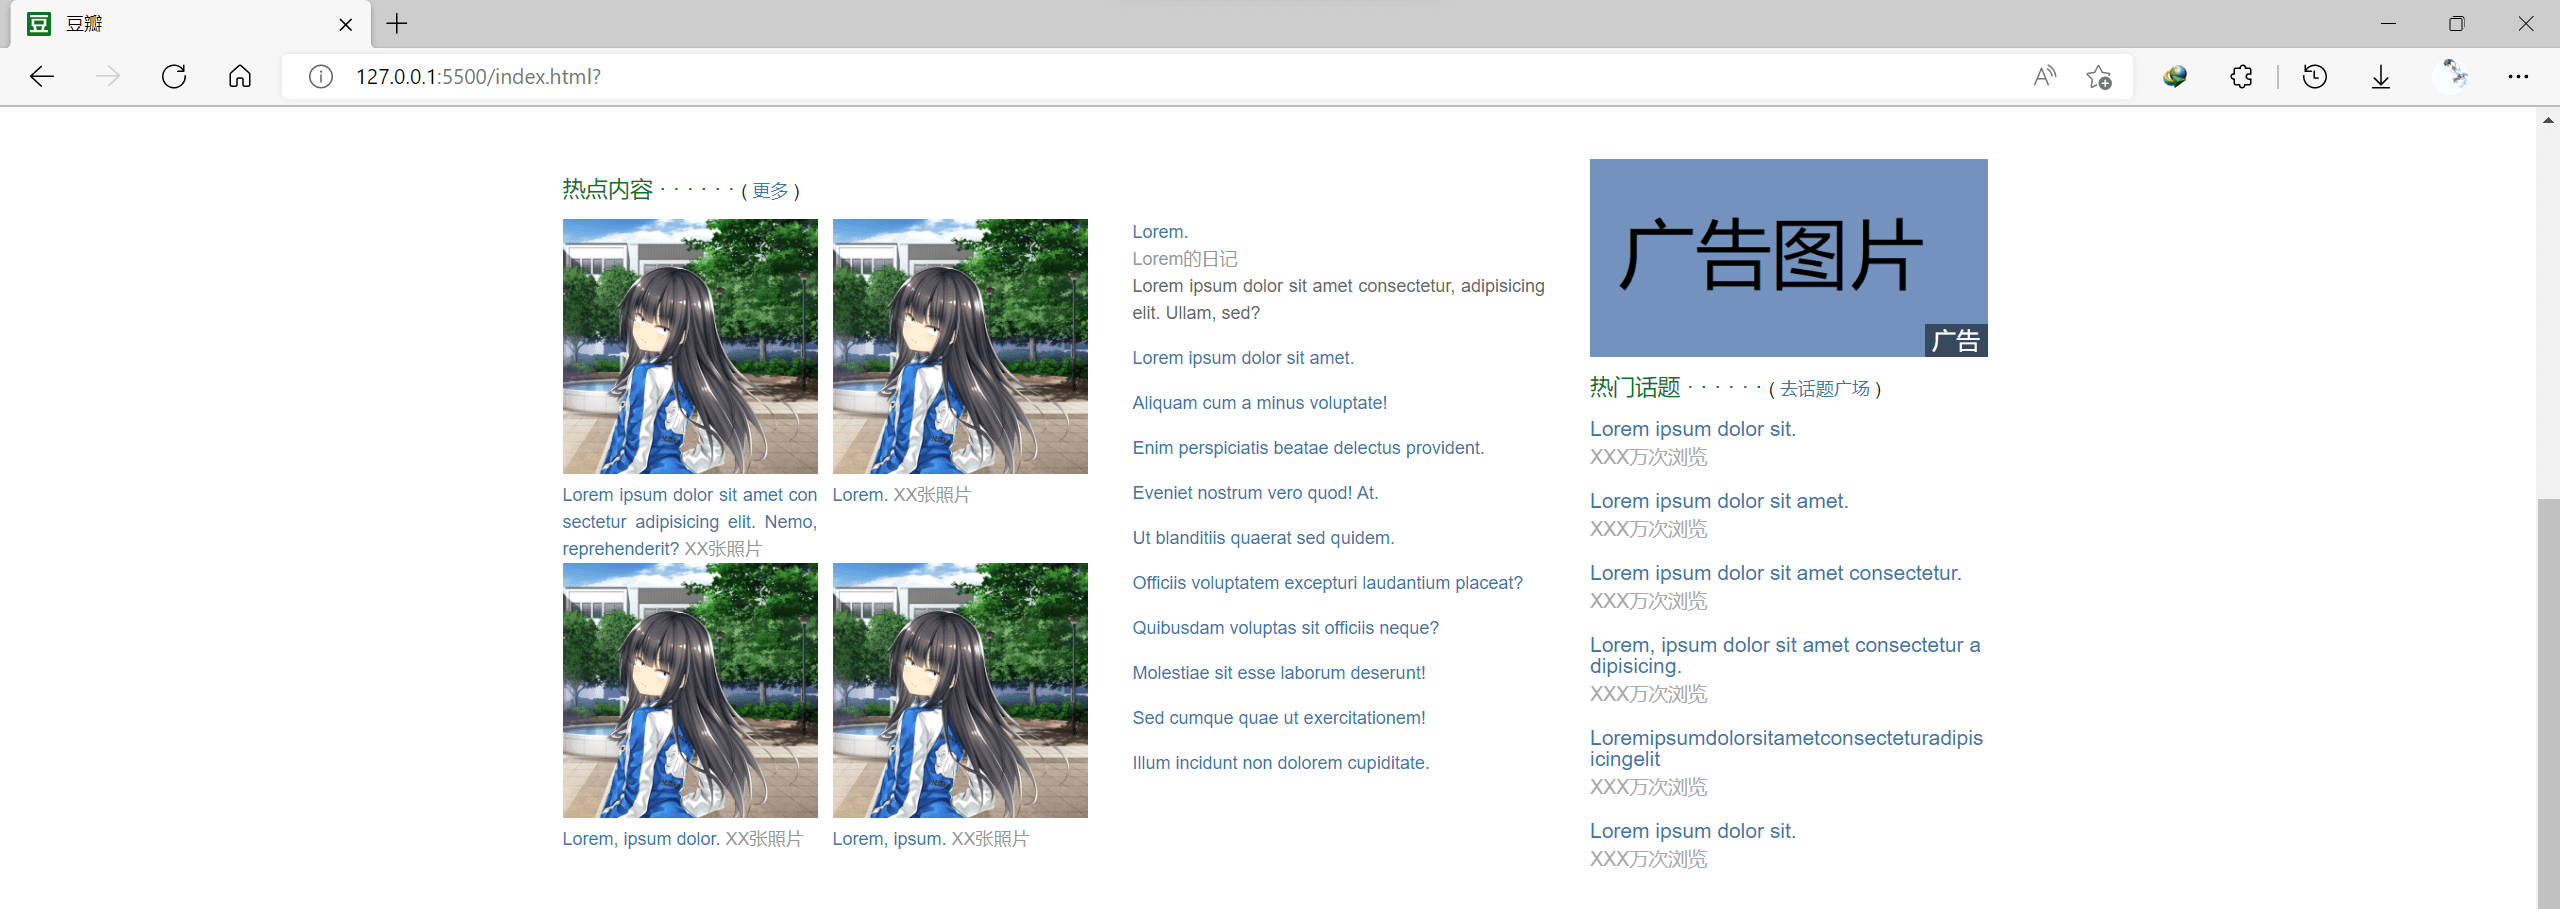This screenshot has width=2560, height=909.
Task: Close the 豆瓣 tab
Action: 346,24
